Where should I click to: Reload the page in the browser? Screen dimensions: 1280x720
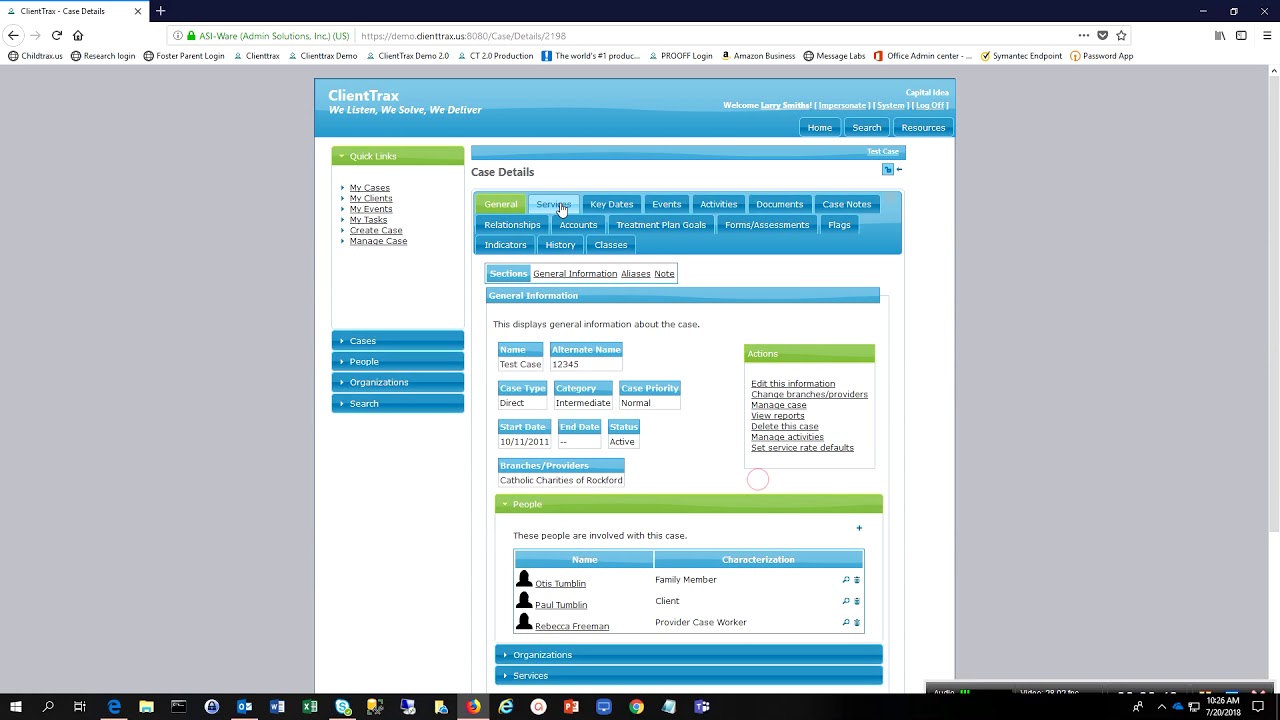tap(57, 35)
